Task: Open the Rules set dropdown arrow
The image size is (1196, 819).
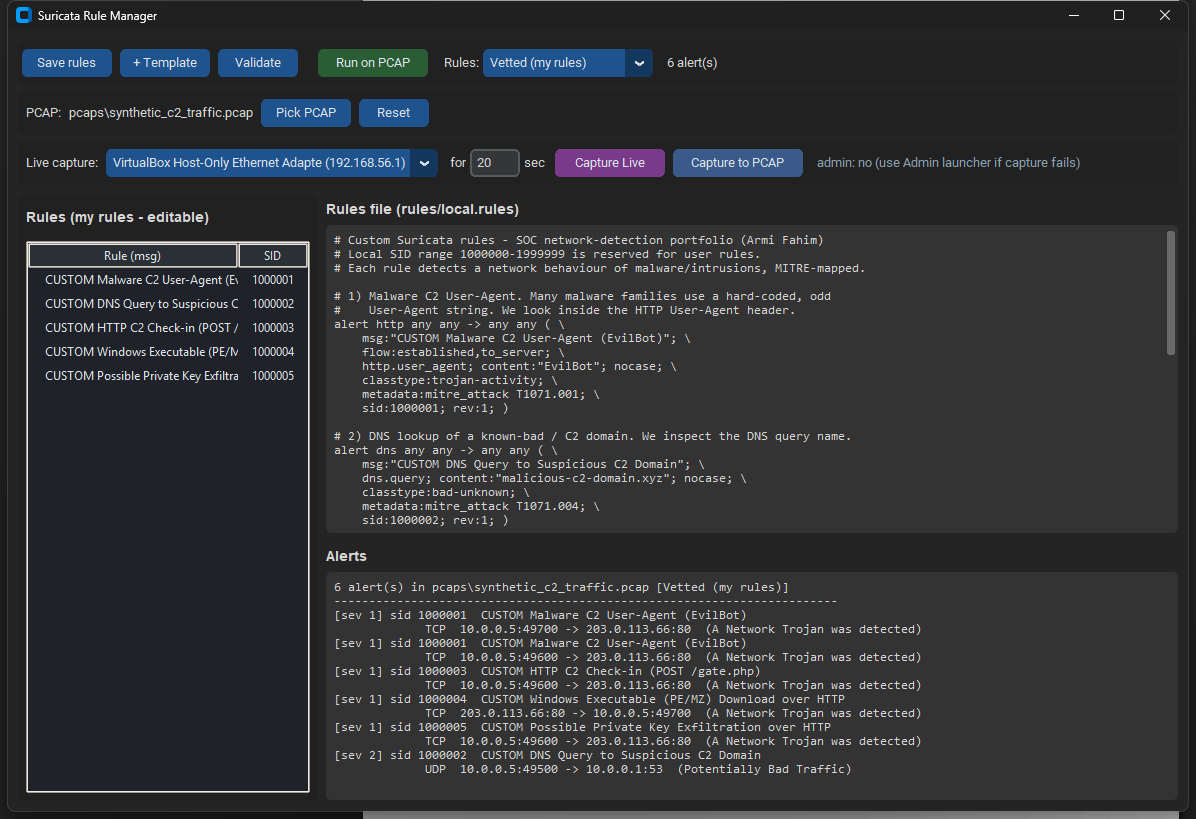Action: [x=639, y=63]
